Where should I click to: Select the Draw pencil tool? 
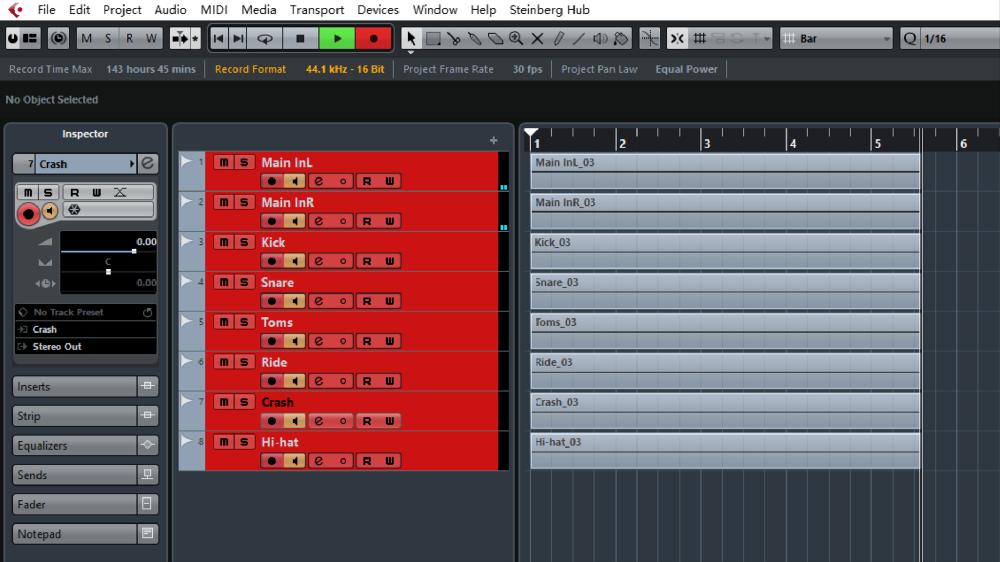click(558, 39)
